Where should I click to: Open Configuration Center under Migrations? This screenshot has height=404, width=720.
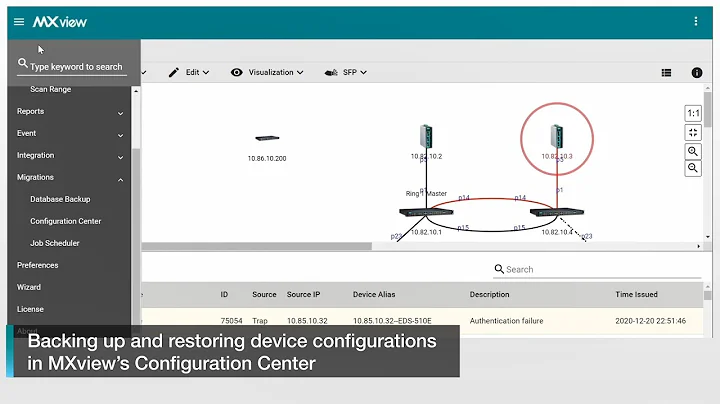66,221
